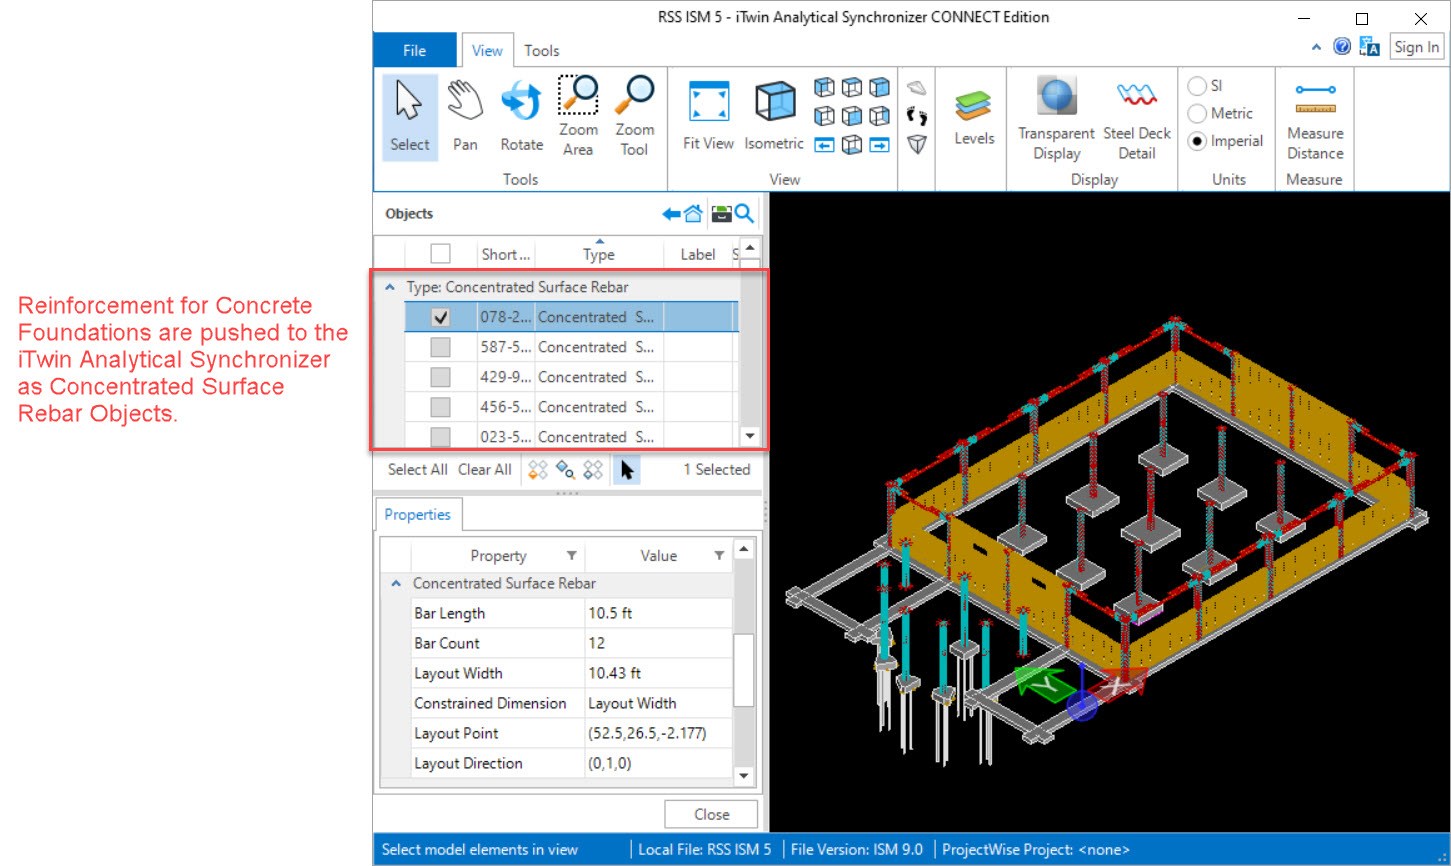Click the blue left-arrow view rotation icon
Screen dimensions: 1451x866
[x=824, y=145]
